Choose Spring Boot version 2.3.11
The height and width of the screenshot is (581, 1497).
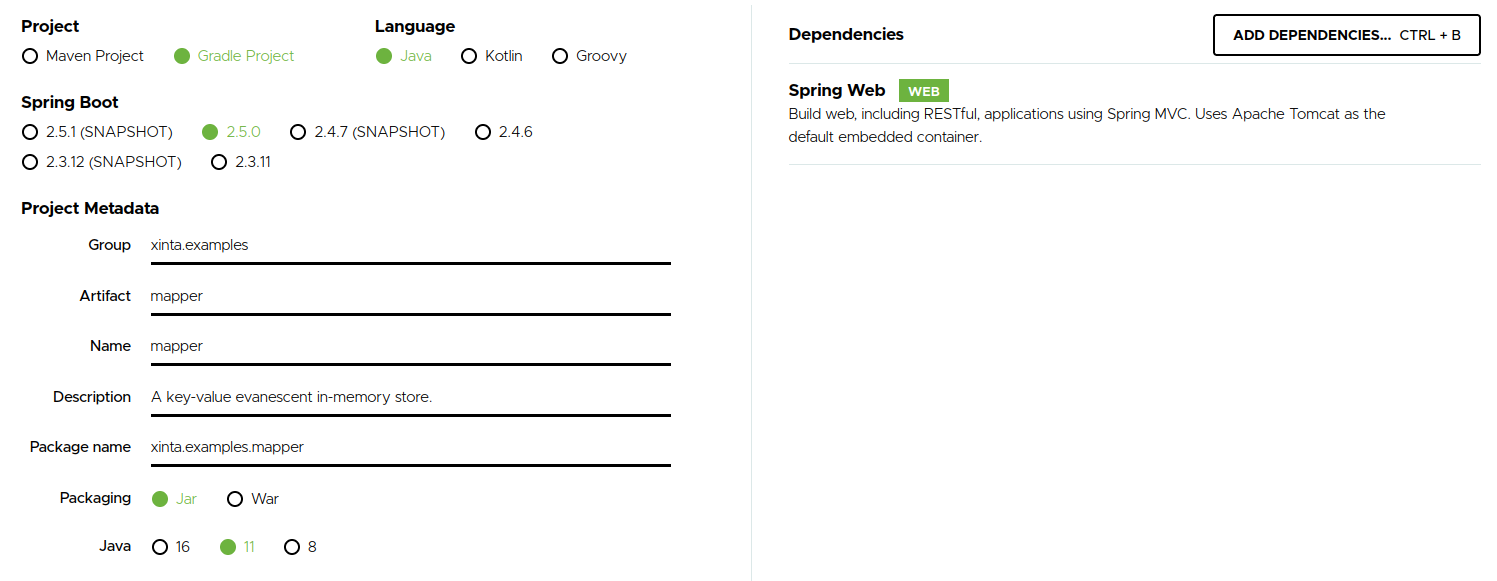(219, 162)
